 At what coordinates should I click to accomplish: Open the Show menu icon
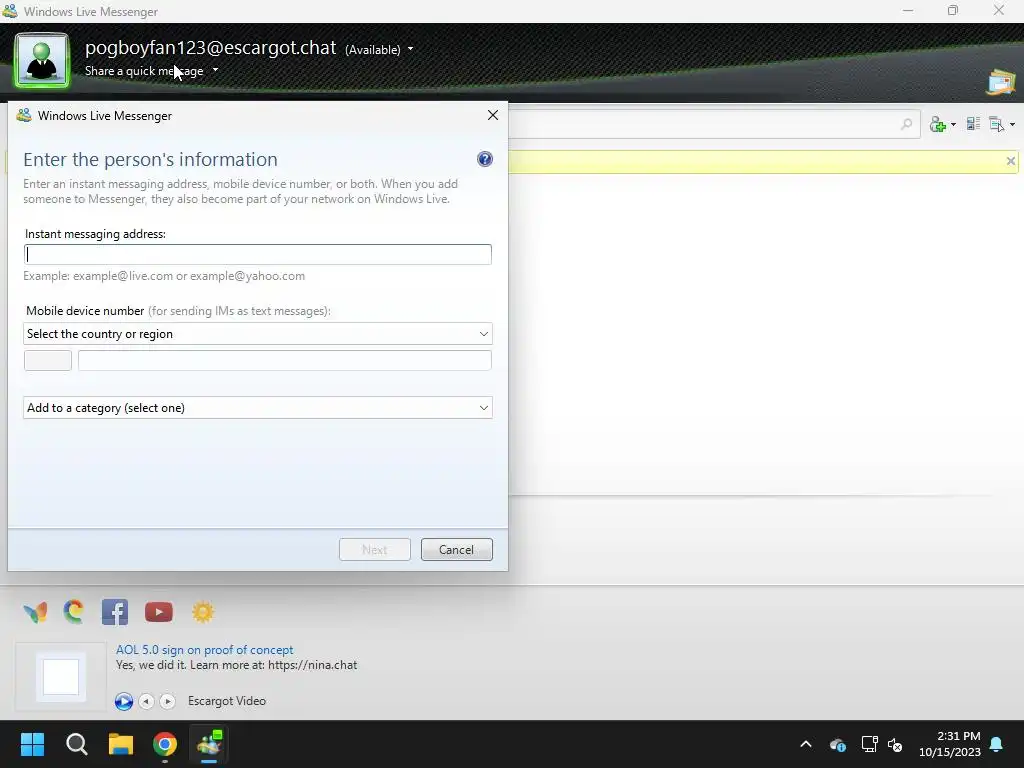pyautogui.click(x=997, y=124)
